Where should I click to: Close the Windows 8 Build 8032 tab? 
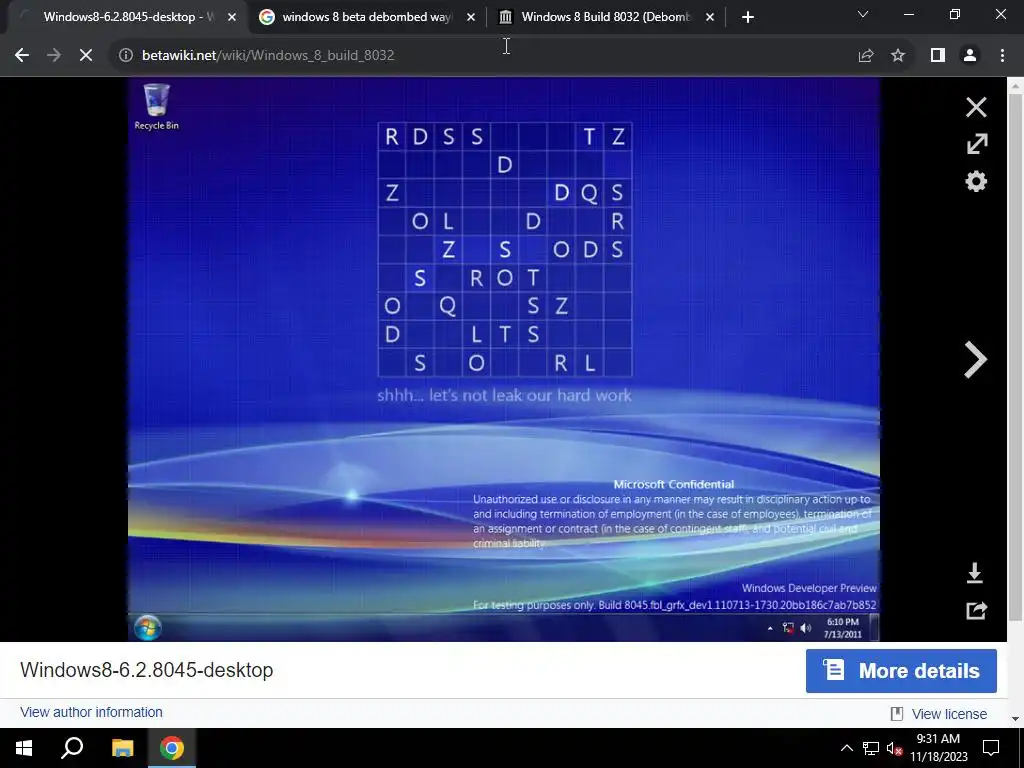pos(710,17)
